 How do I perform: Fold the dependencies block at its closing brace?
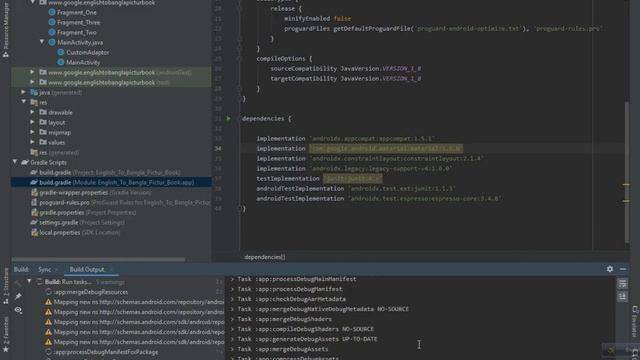click(240, 209)
